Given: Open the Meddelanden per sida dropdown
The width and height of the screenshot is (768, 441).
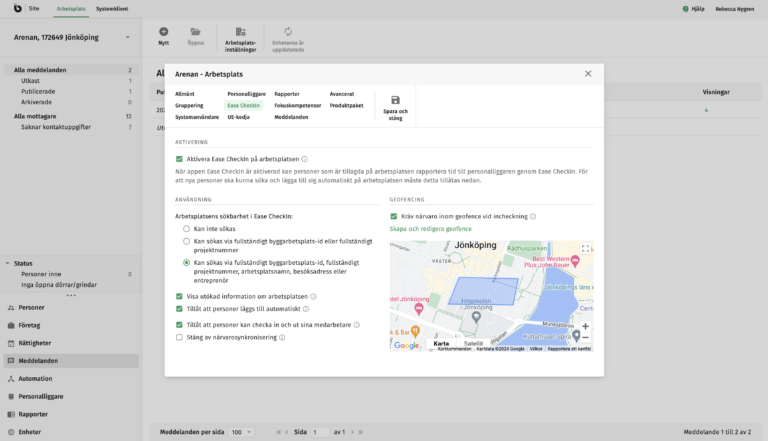Looking at the screenshot, I should coord(241,432).
